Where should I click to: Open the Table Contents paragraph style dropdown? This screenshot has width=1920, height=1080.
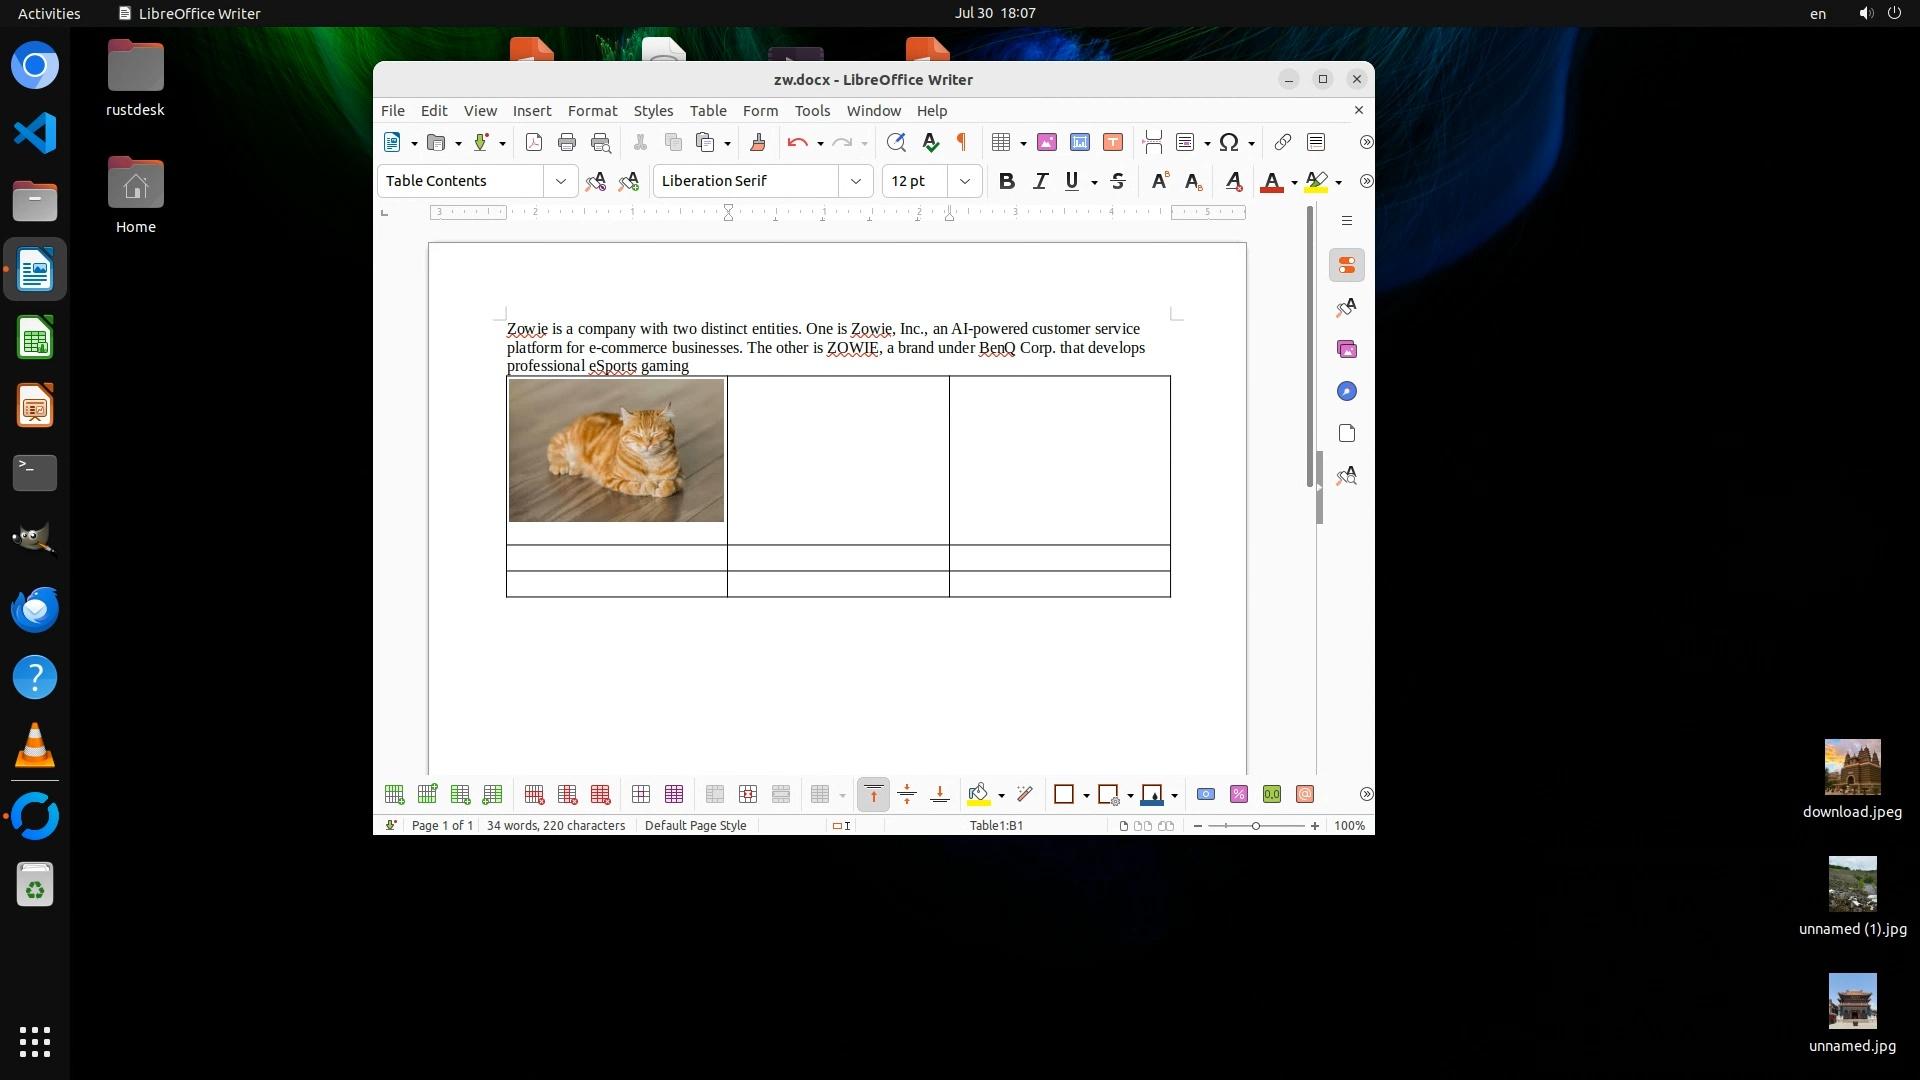pyautogui.click(x=560, y=181)
